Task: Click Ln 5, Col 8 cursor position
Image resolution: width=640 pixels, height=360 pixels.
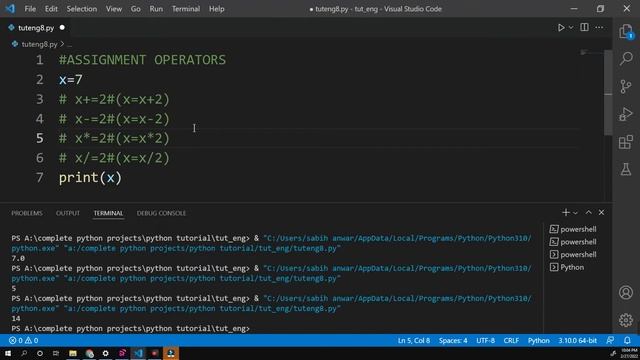Action: click(413, 340)
